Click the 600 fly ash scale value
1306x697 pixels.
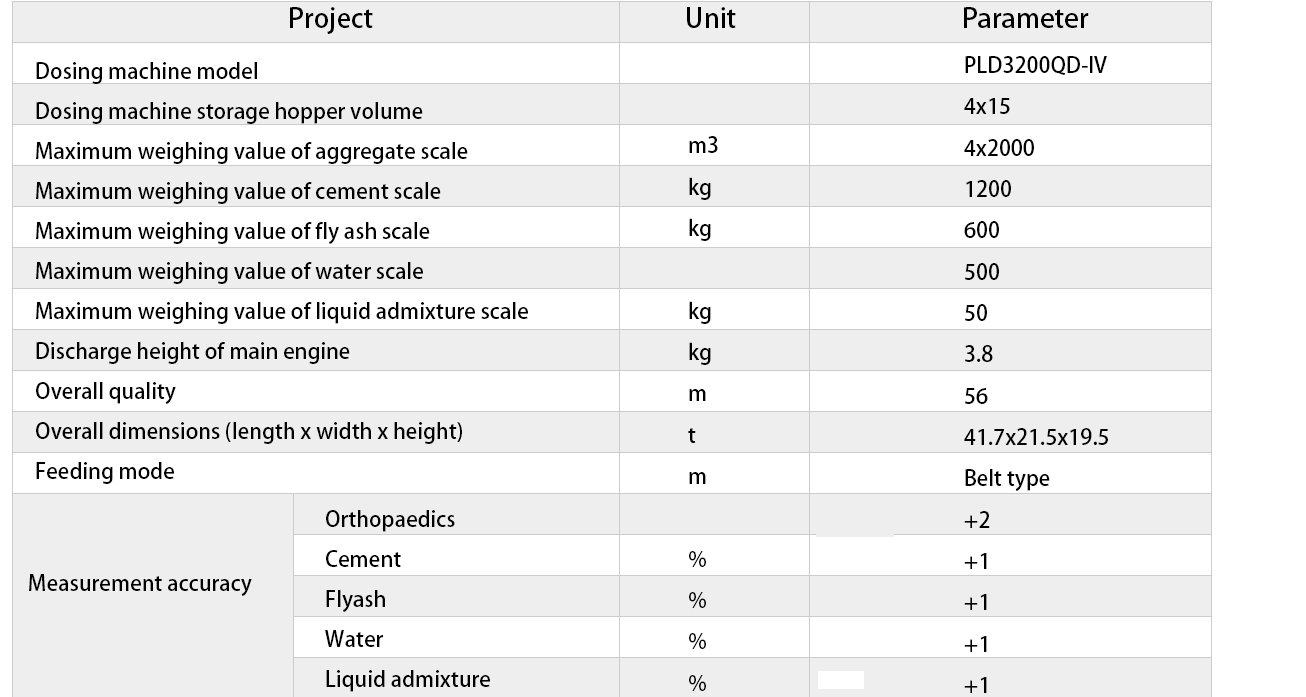pyautogui.click(x=982, y=230)
